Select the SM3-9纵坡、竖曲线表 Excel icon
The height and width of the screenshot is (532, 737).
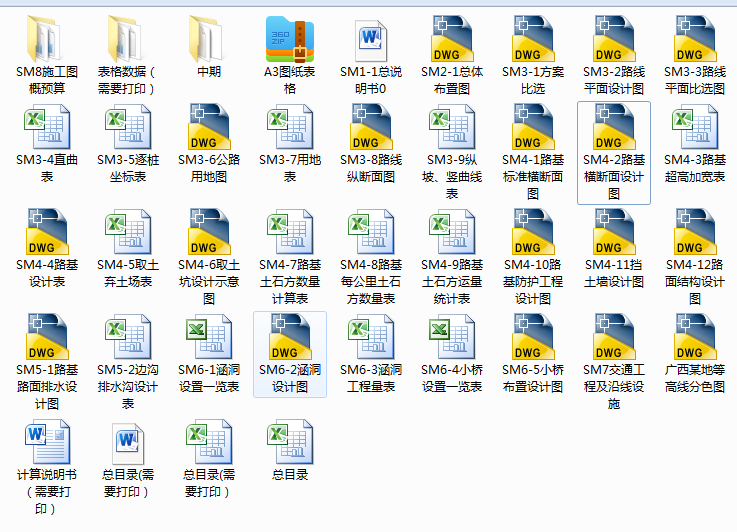pyautogui.click(x=452, y=127)
